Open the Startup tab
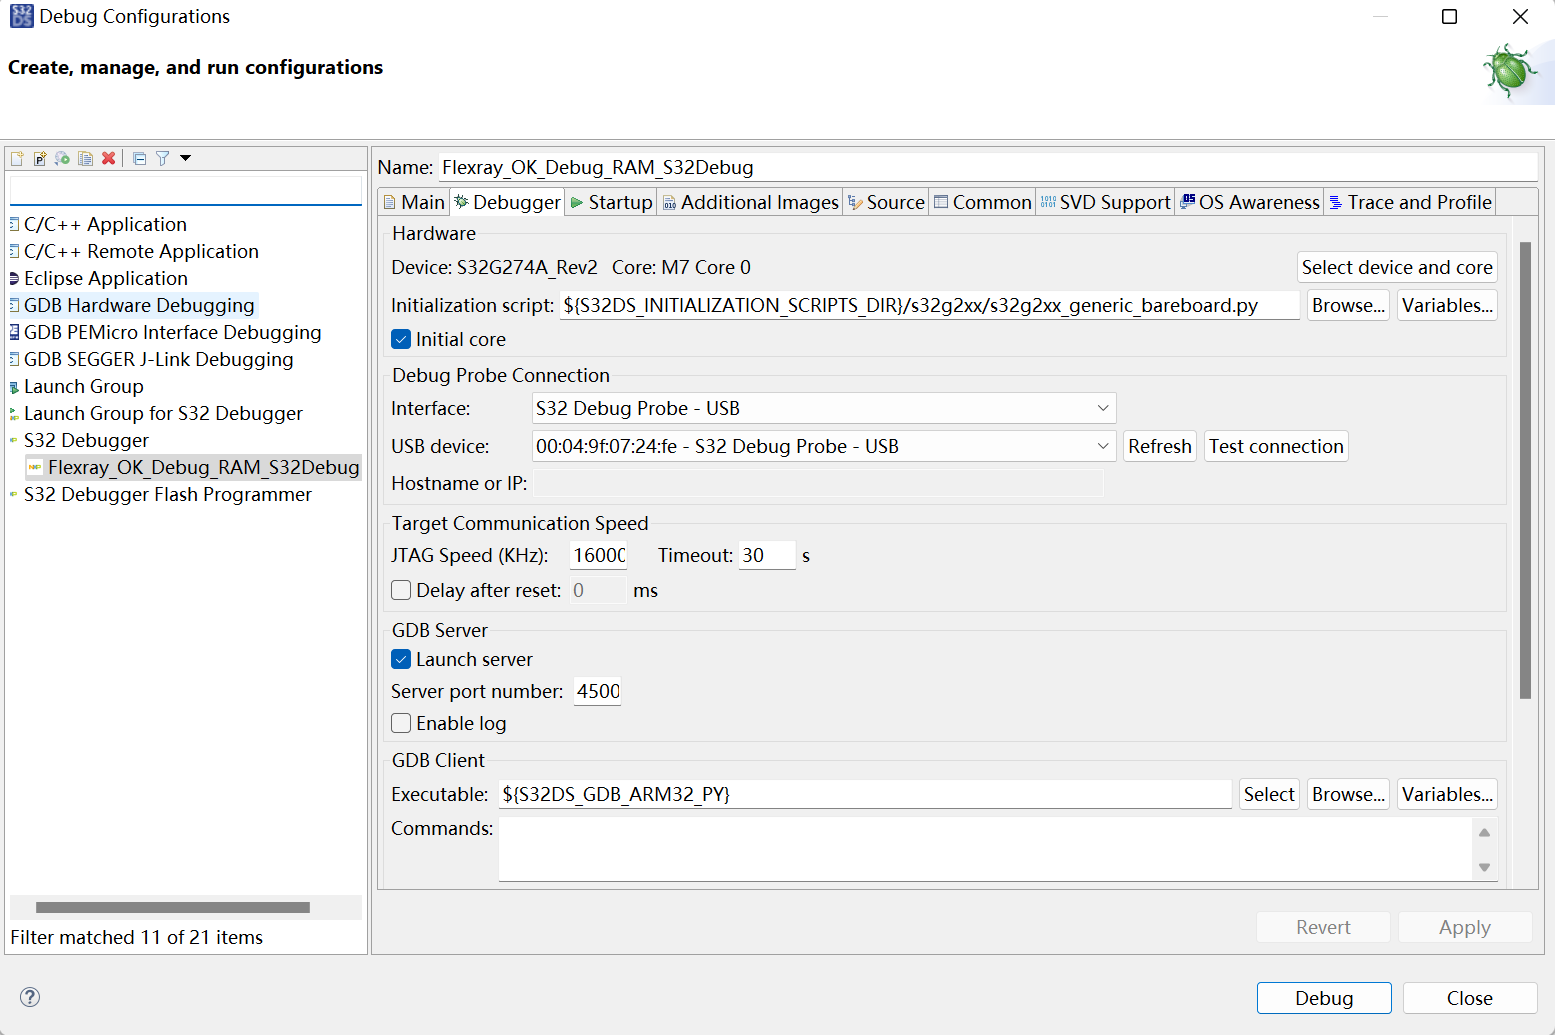This screenshot has width=1555, height=1035. pos(611,202)
